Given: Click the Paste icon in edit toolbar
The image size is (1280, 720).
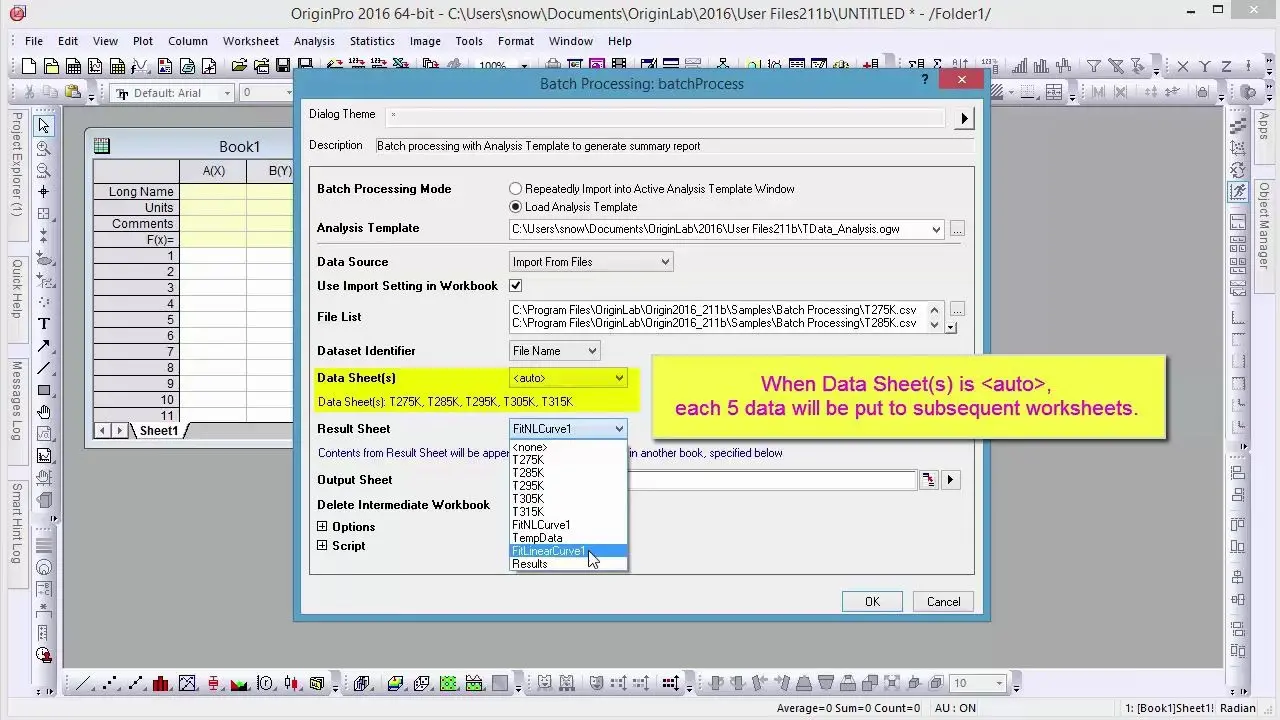Looking at the screenshot, I should tap(73, 93).
